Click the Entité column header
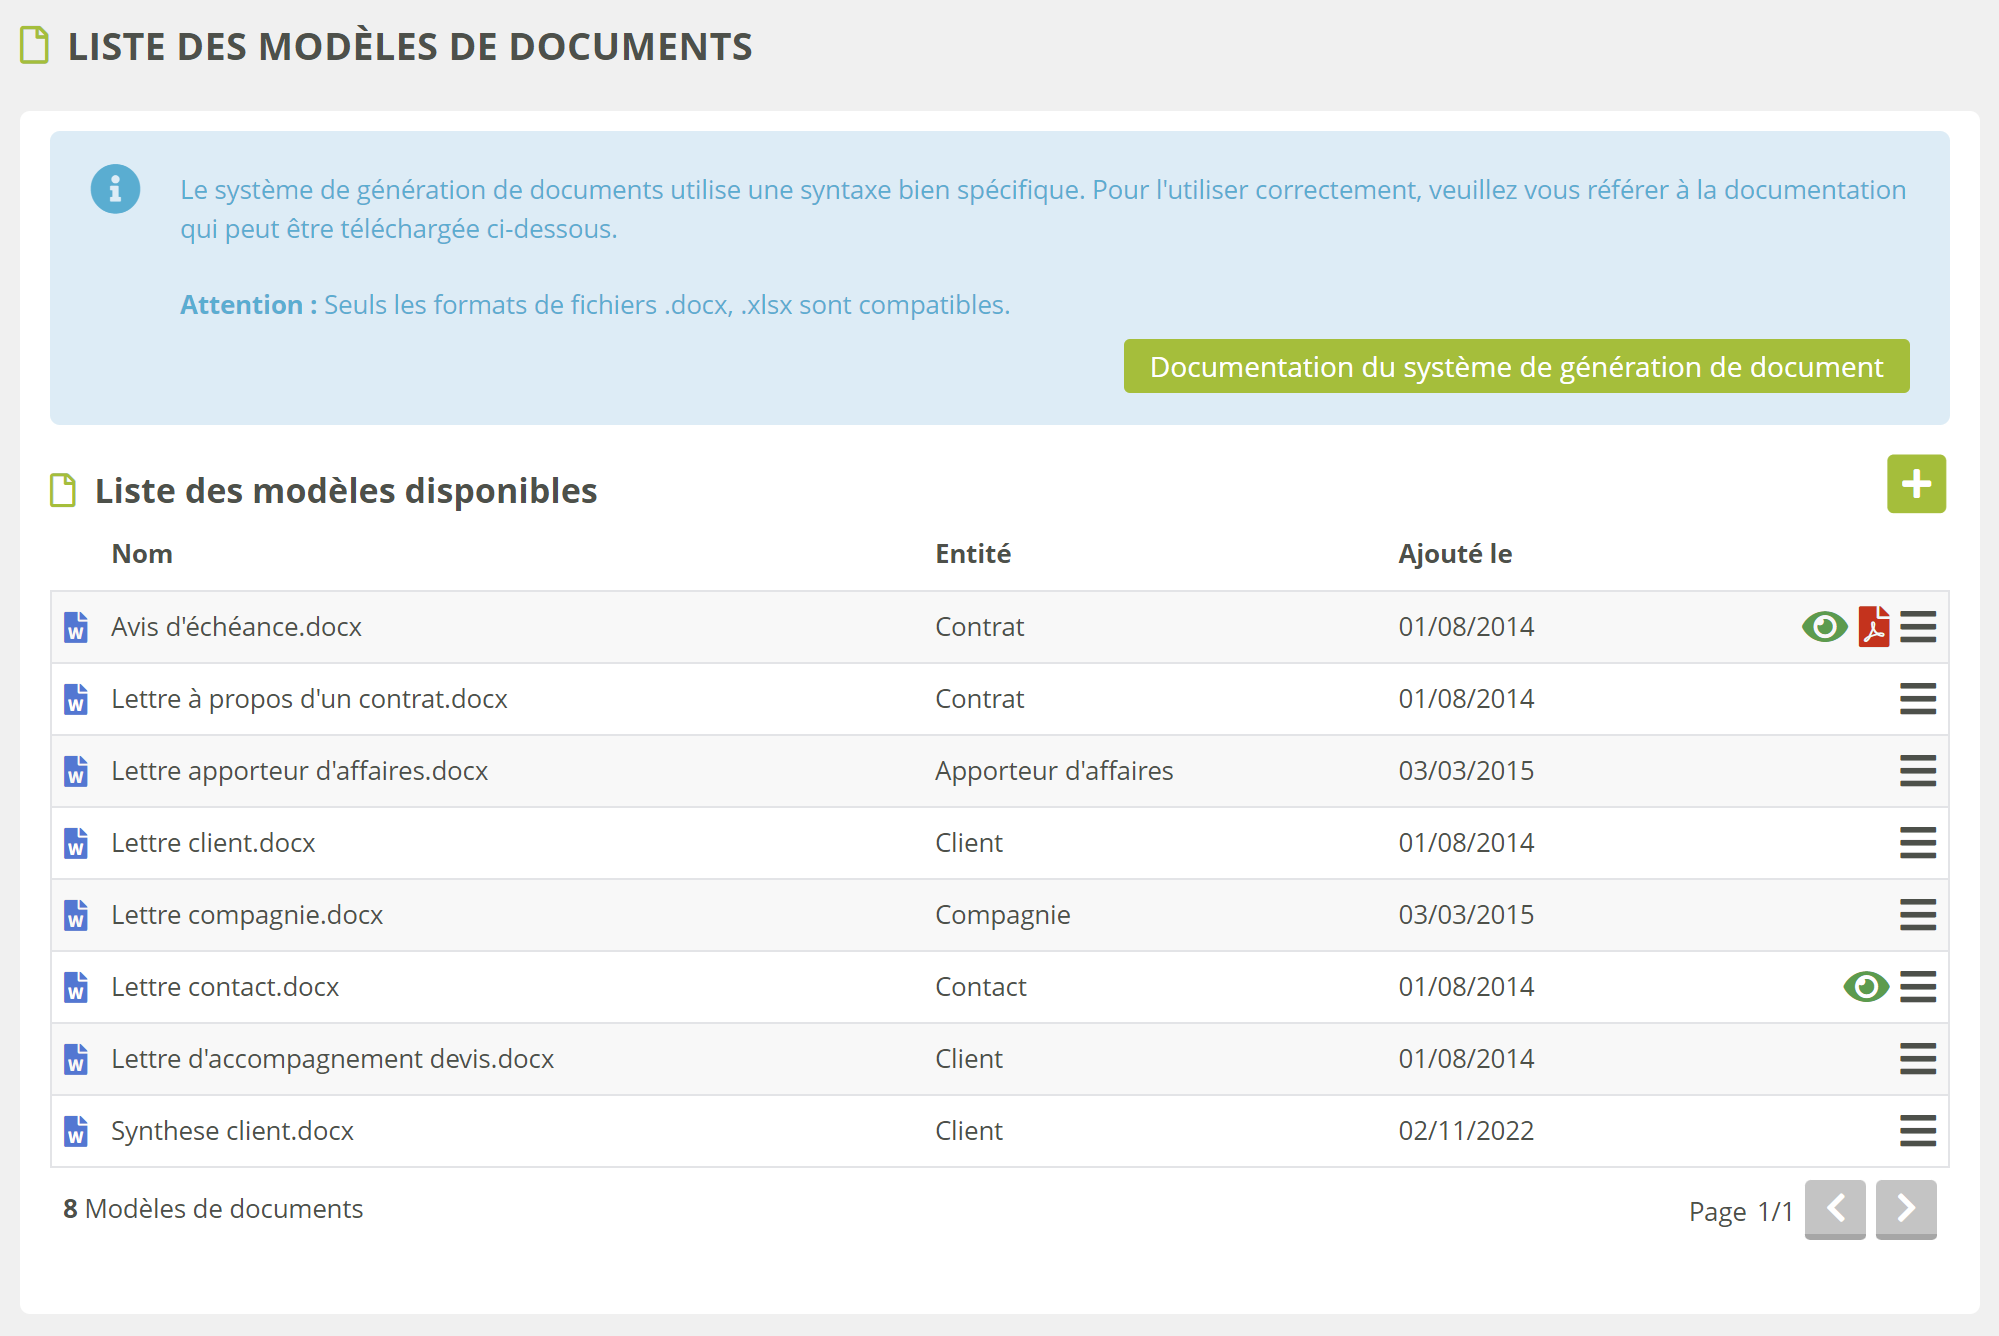The height and width of the screenshot is (1336, 1999). (972, 554)
